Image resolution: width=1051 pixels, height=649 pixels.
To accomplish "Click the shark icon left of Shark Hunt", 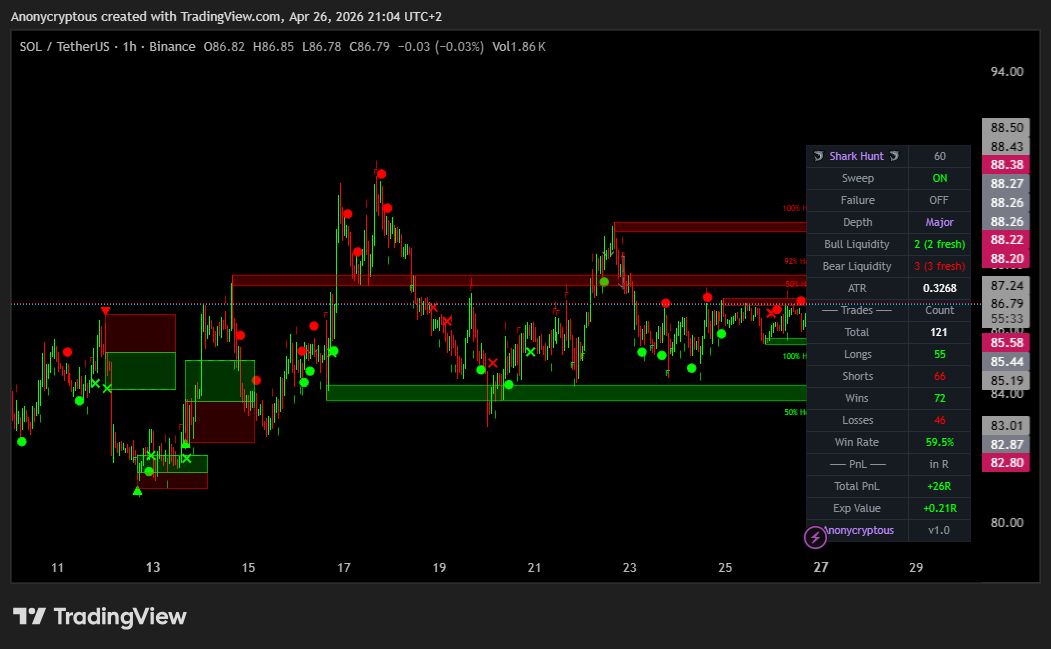I will pos(818,156).
